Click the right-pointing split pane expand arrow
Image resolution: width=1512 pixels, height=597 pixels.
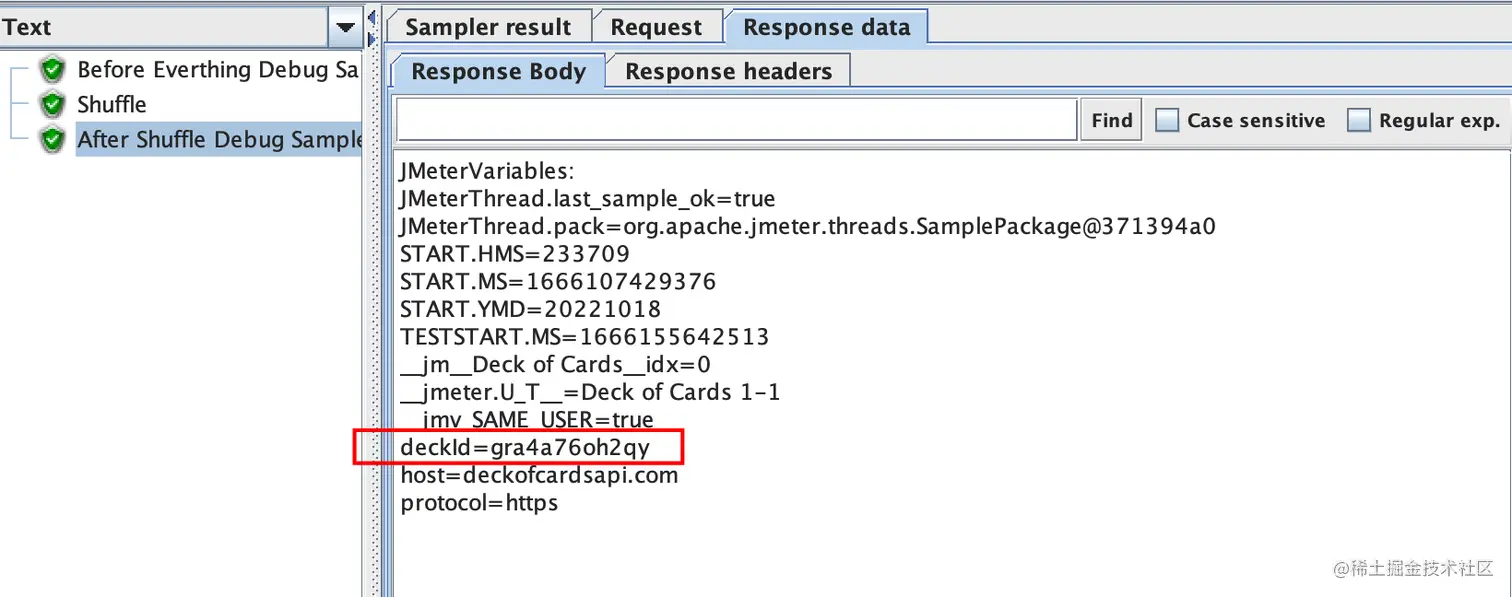[x=372, y=39]
